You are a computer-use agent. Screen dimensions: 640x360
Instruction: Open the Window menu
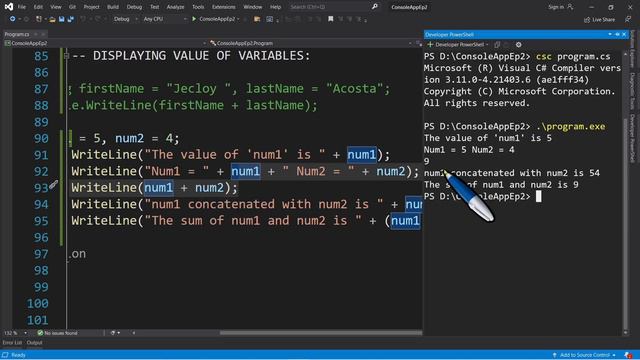click(x=253, y=7)
